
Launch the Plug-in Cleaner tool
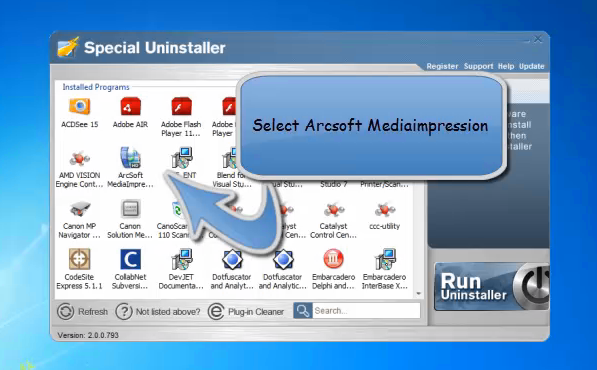(x=246, y=311)
